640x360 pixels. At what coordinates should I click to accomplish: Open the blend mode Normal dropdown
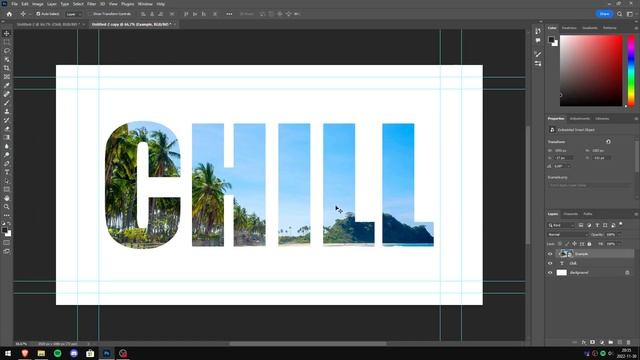568,235
